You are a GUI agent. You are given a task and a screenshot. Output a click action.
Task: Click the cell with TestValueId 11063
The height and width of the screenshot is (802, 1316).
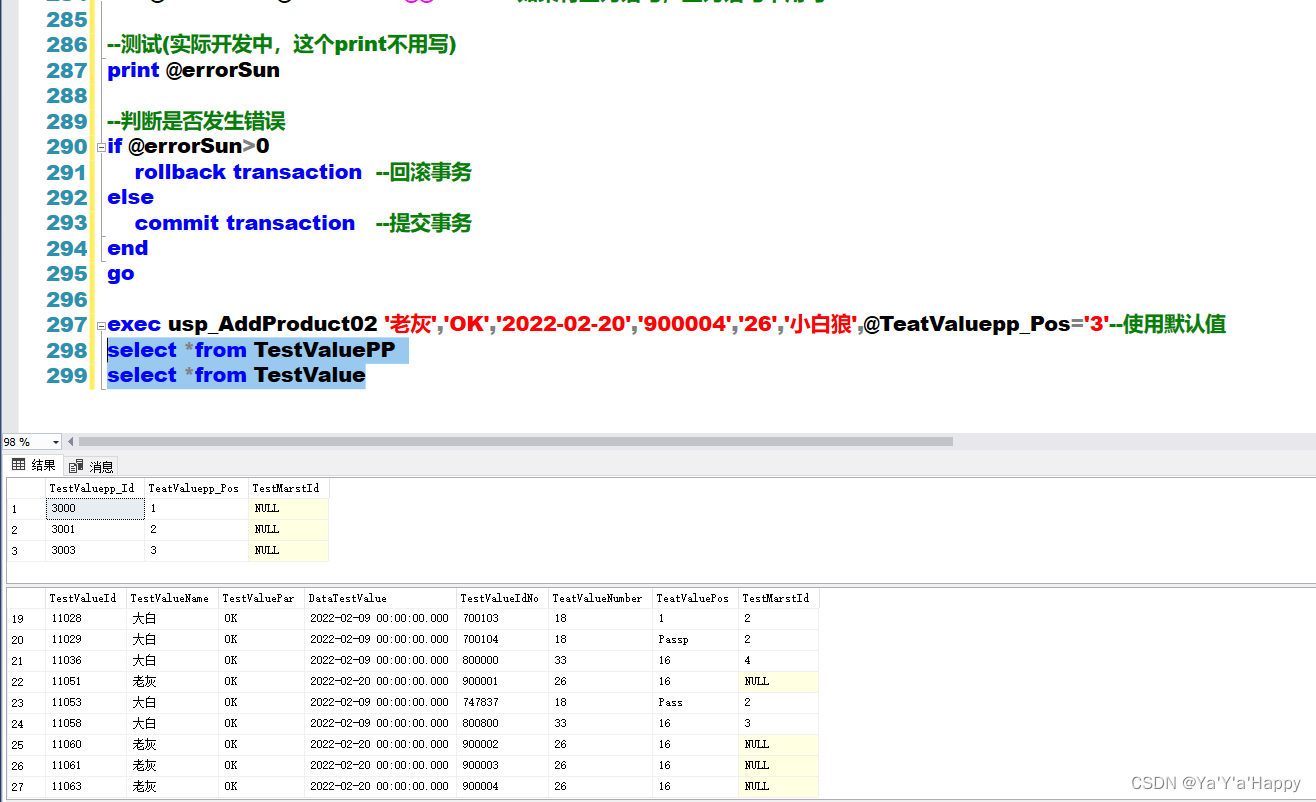pos(85,786)
